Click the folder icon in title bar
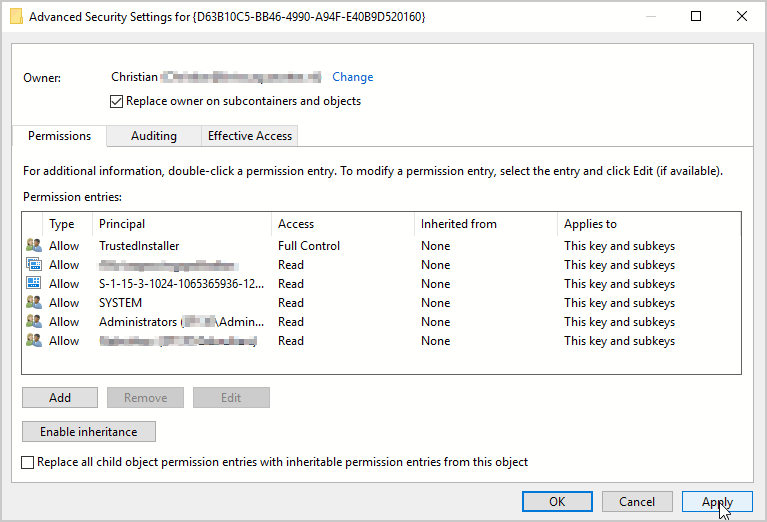The image size is (767, 522). (x=17, y=16)
